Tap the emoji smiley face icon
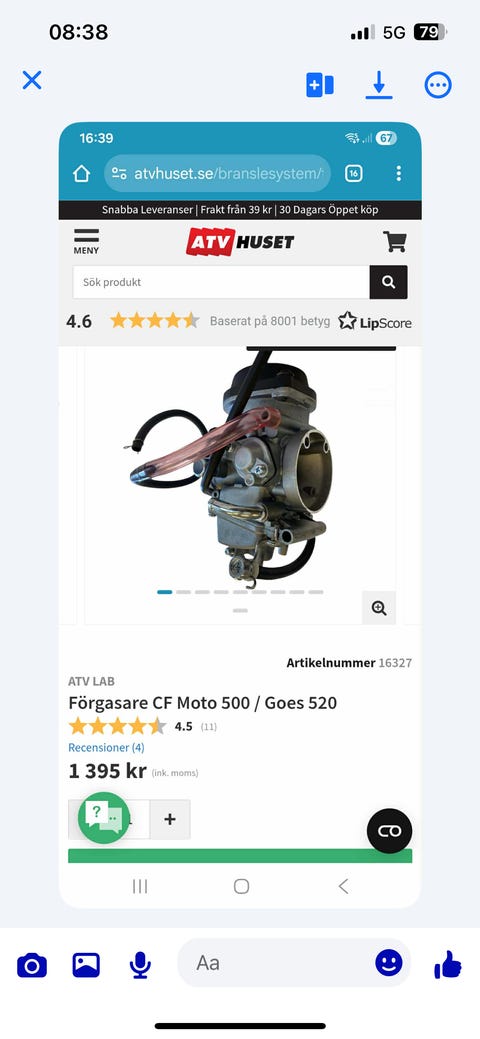 [x=389, y=962]
